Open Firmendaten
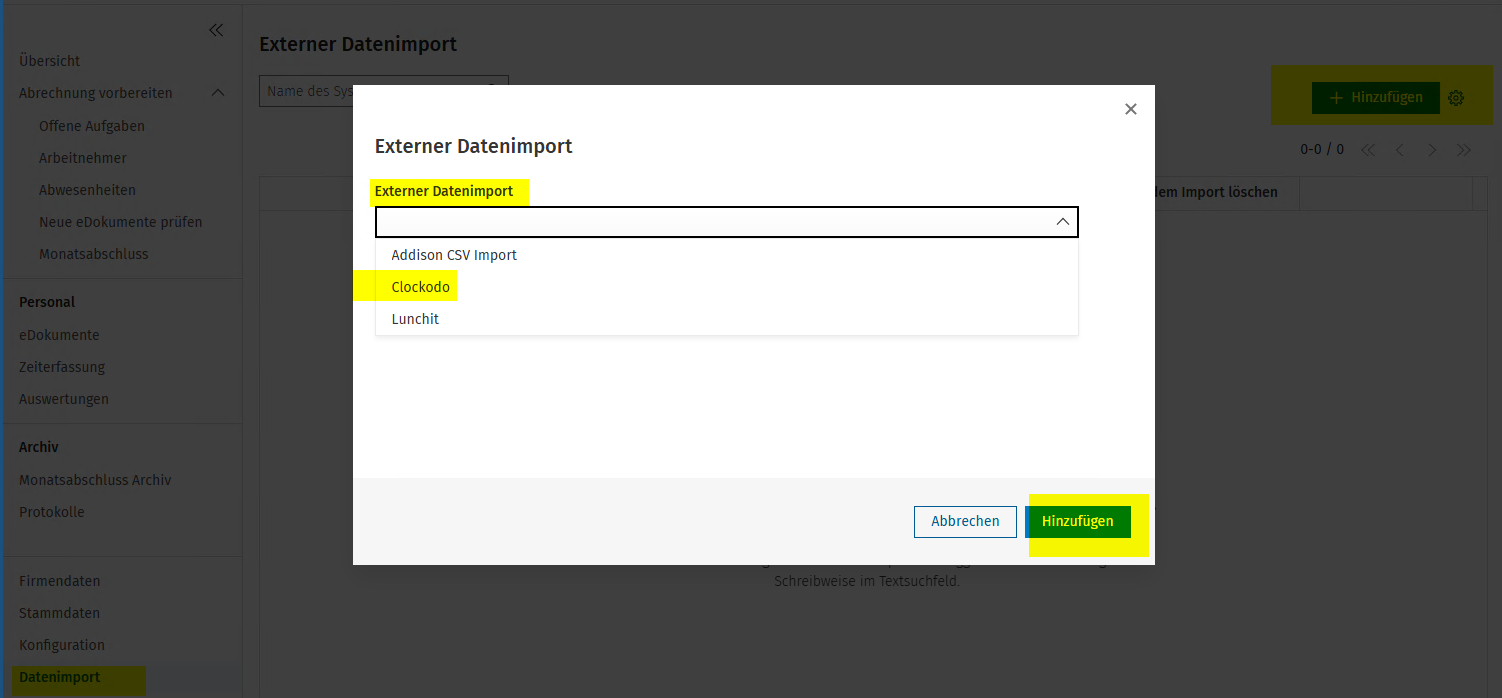1502x698 pixels. 60,581
